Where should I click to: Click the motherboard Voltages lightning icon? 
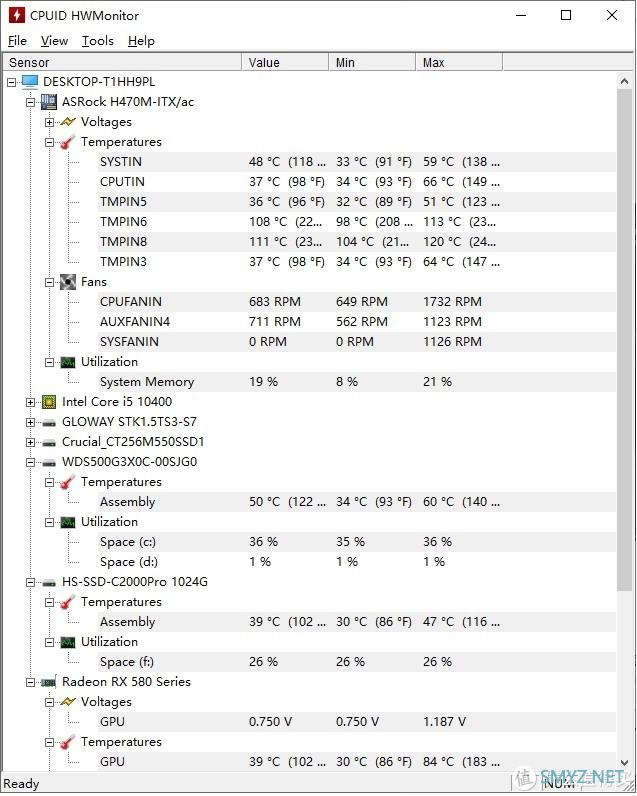click(x=68, y=122)
